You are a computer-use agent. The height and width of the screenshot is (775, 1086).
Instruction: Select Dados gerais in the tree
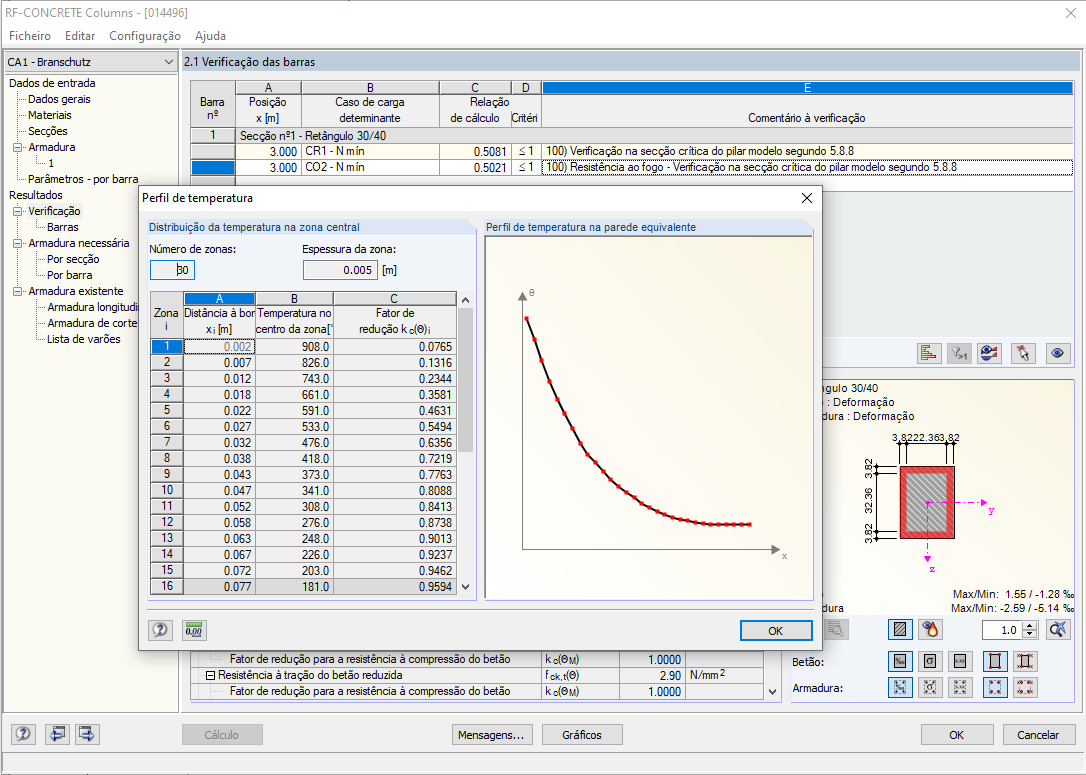click(x=59, y=99)
